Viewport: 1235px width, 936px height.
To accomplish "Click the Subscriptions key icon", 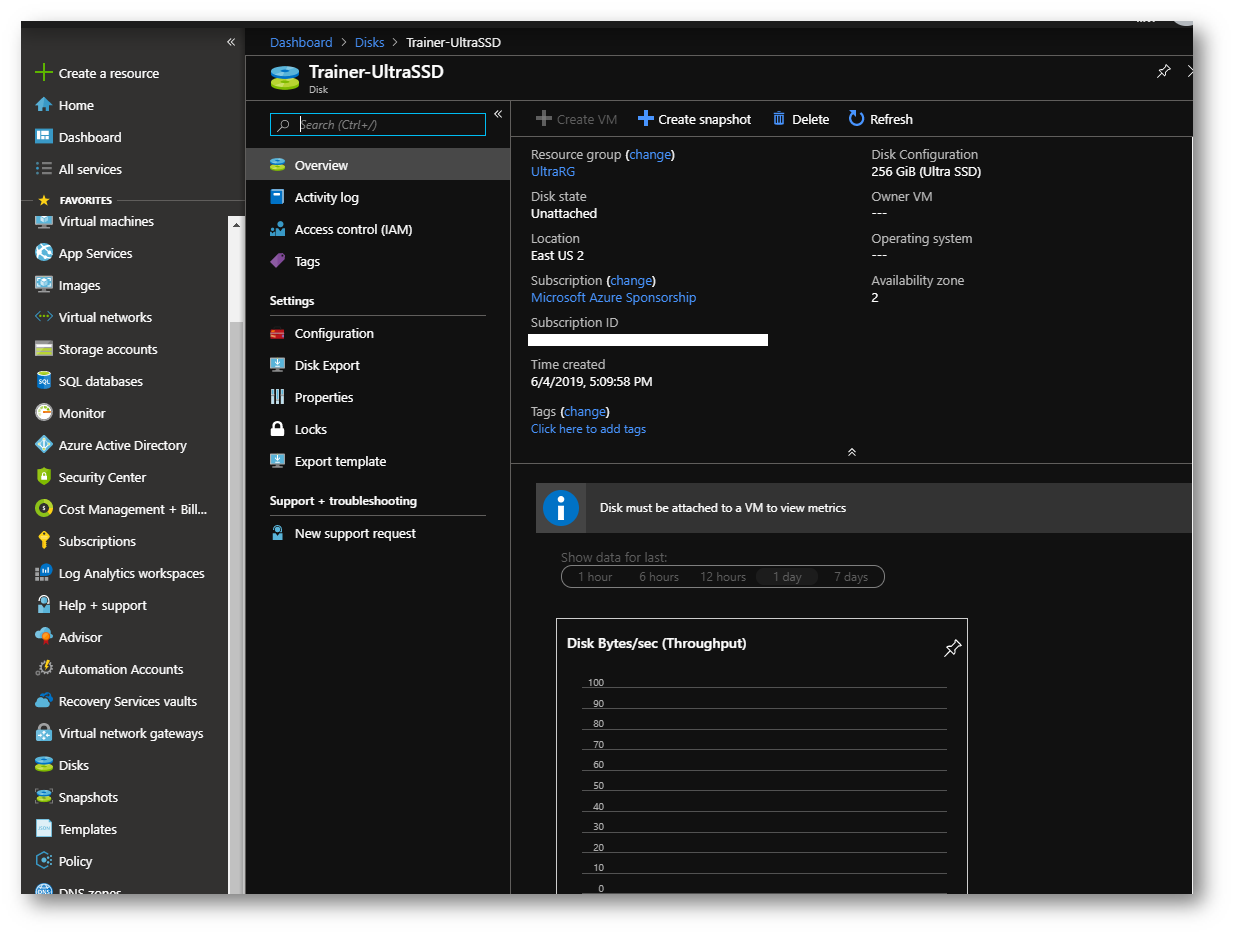I will point(43,541).
